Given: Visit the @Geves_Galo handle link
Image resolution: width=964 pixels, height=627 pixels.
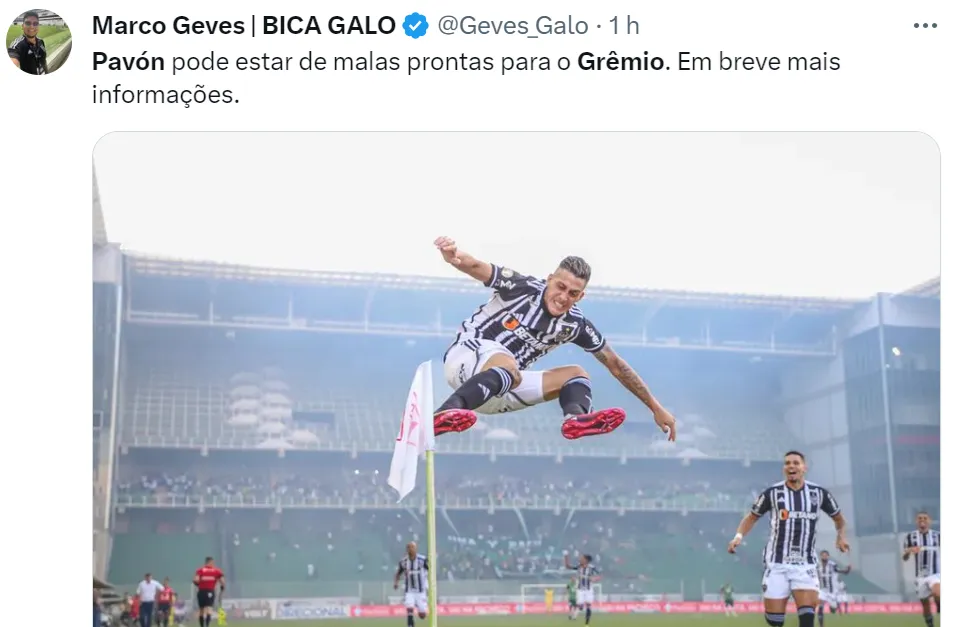Looking at the screenshot, I should tap(513, 26).
